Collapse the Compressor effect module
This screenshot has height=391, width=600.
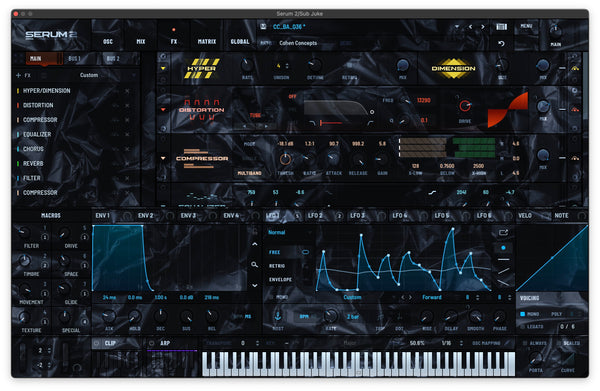(163, 158)
